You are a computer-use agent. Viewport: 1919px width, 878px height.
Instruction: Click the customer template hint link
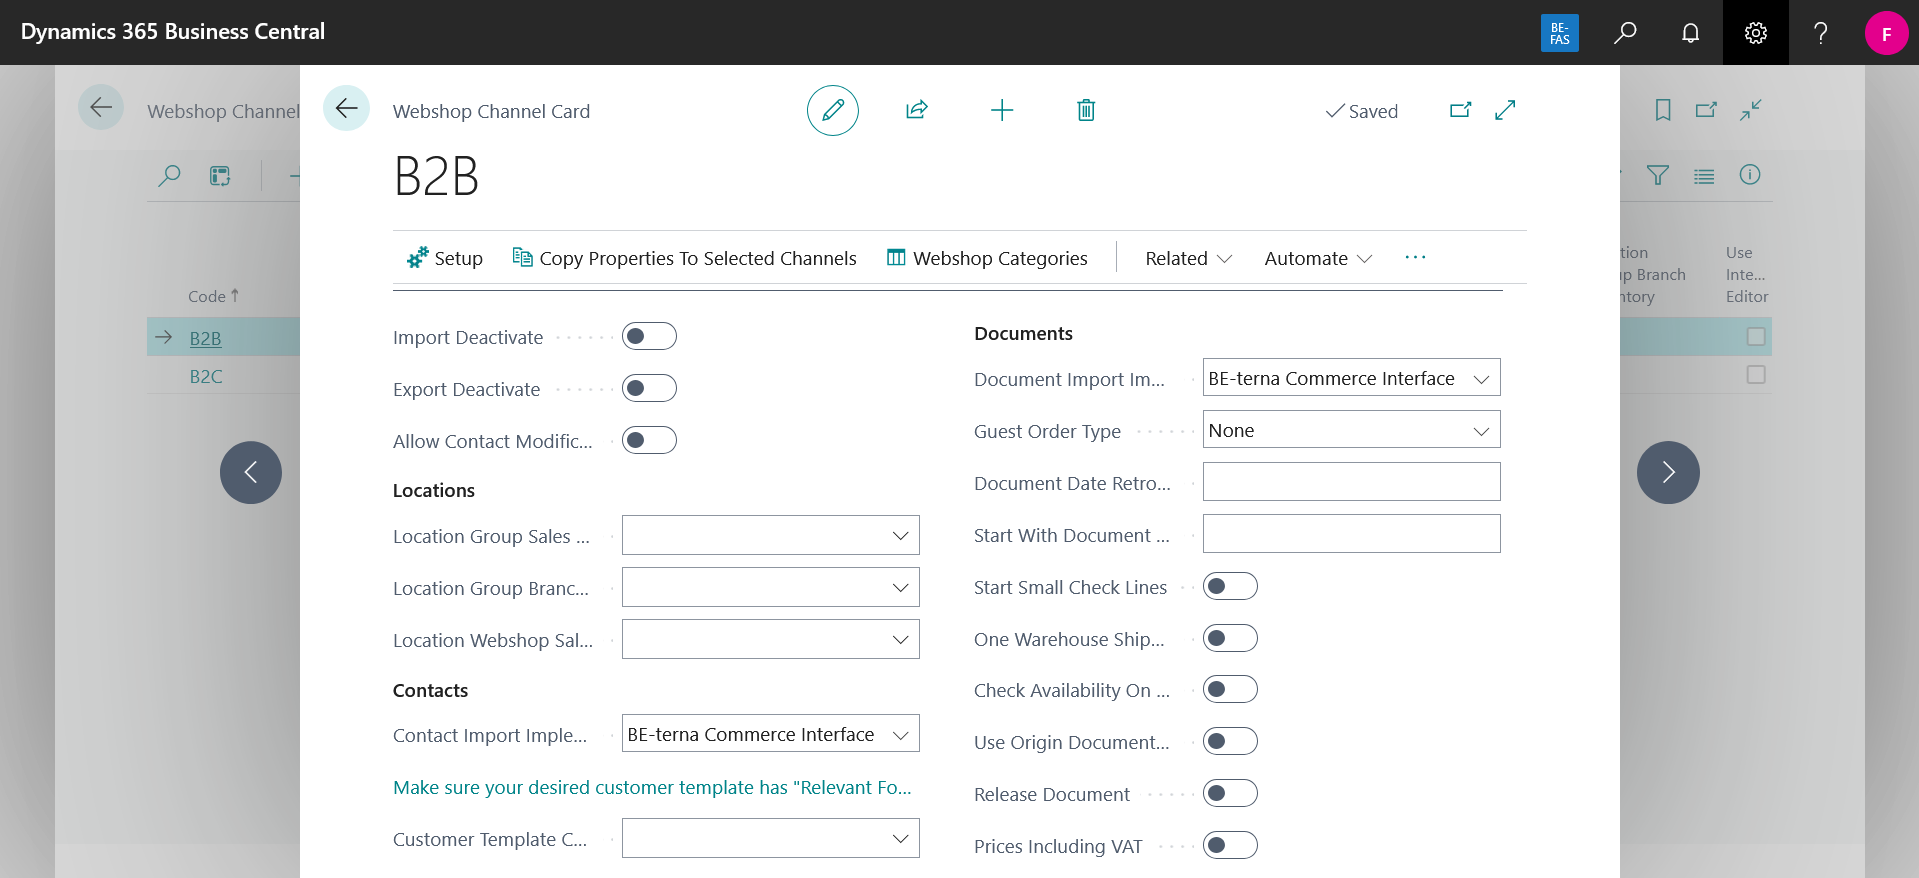tap(652, 787)
